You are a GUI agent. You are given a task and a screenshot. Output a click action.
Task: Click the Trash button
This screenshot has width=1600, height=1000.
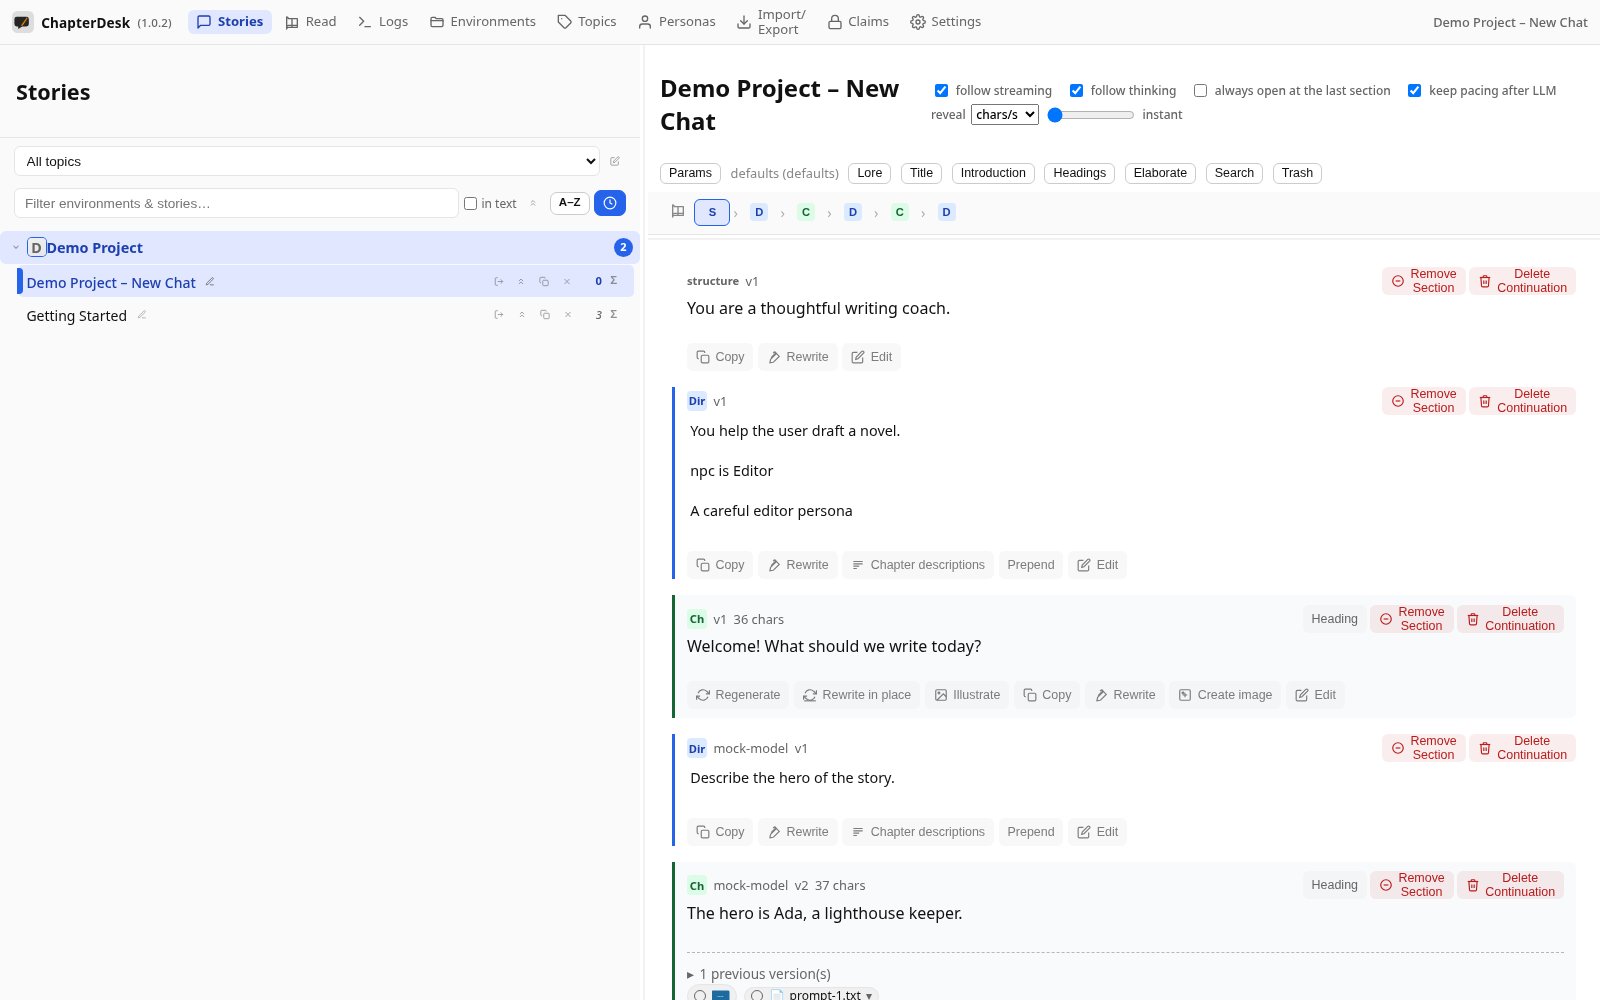(x=1297, y=173)
